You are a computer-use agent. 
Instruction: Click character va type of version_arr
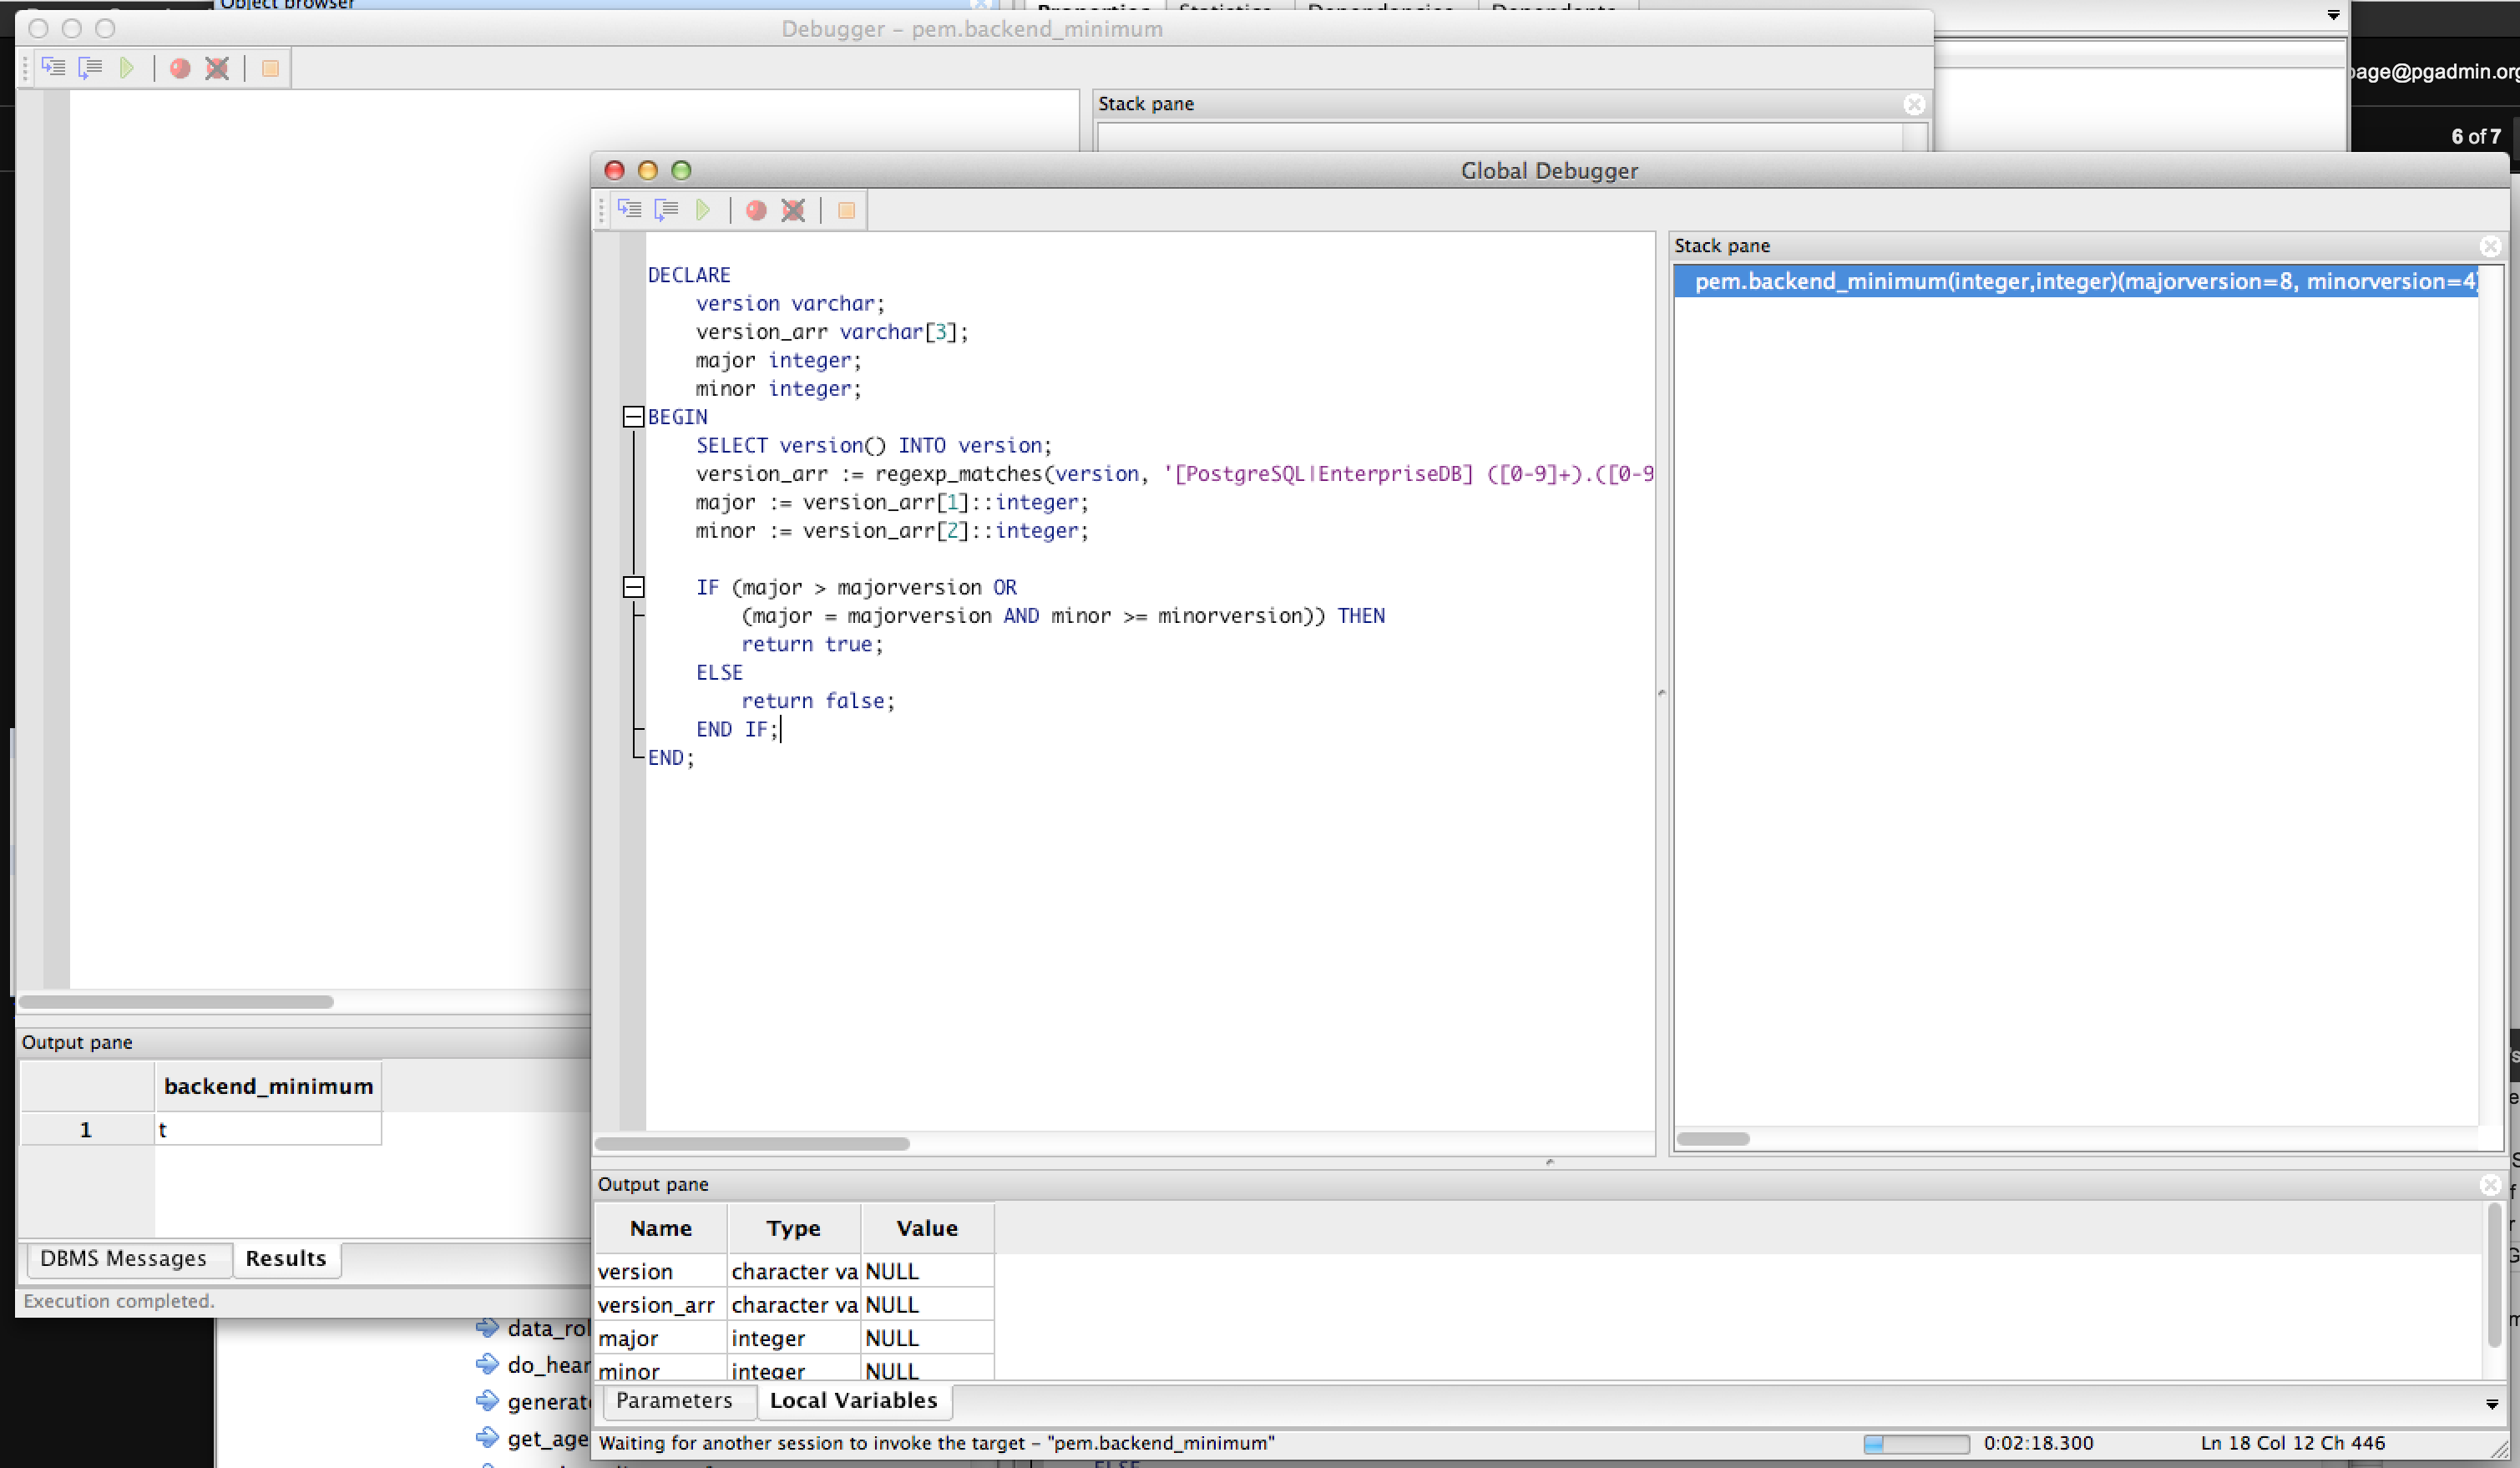tap(794, 1305)
